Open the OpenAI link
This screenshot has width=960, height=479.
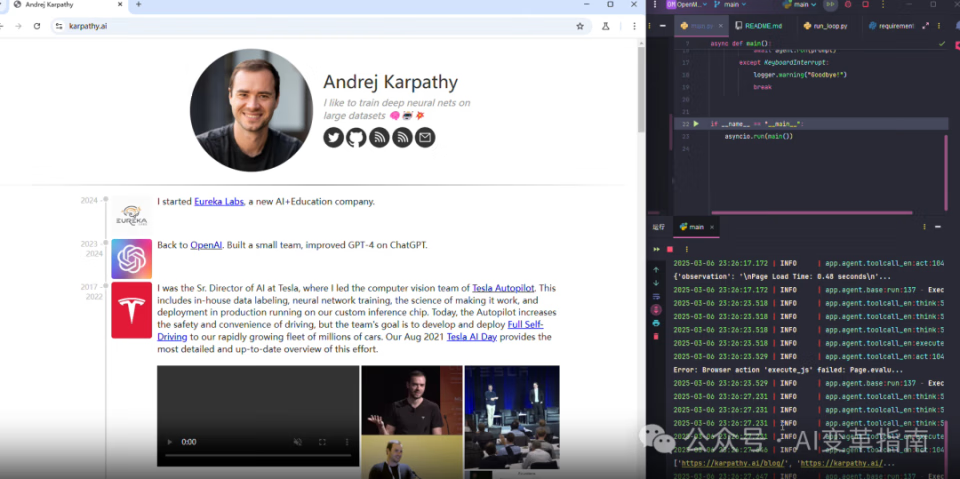pos(206,245)
